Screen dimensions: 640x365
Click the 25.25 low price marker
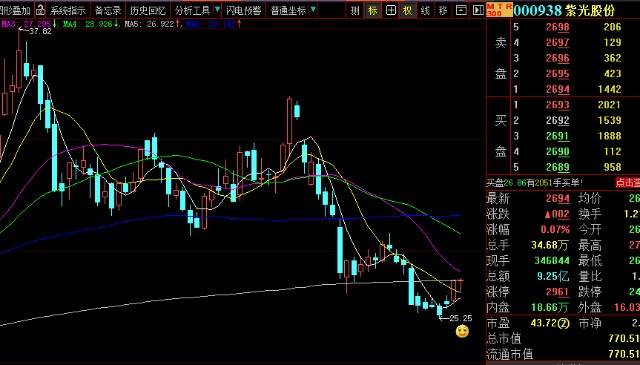[x=460, y=318]
